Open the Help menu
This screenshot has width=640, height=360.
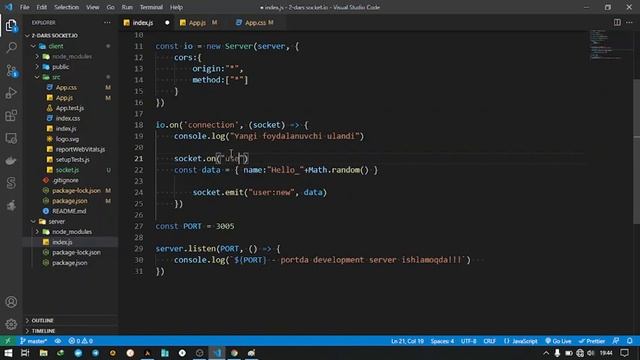click(176, 7)
